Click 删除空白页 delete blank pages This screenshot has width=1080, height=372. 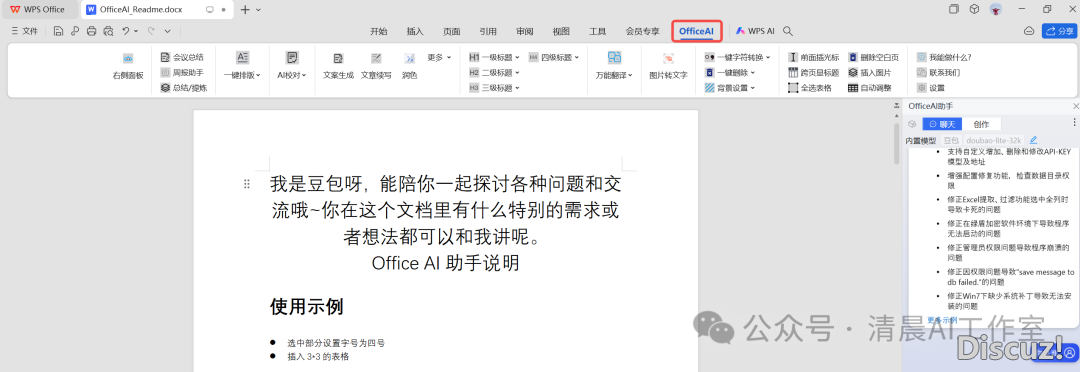pyautogui.click(x=873, y=57)
